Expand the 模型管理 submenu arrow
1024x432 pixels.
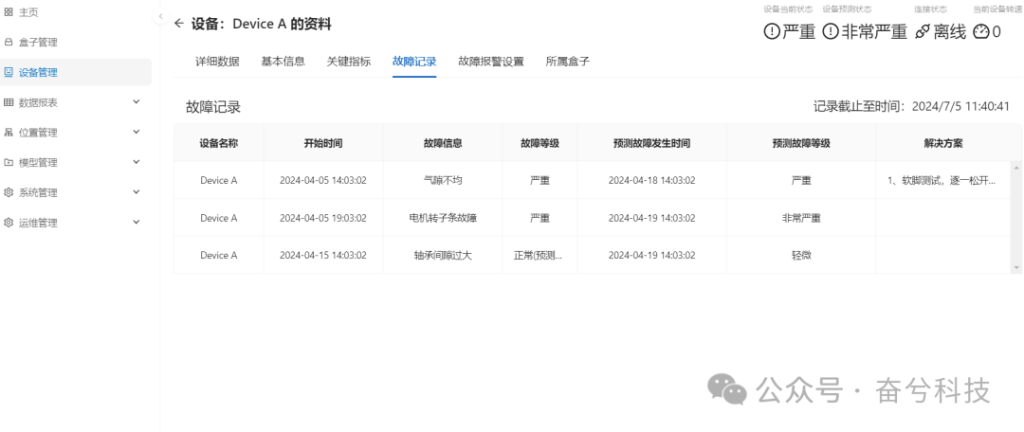tap(137, 162)
